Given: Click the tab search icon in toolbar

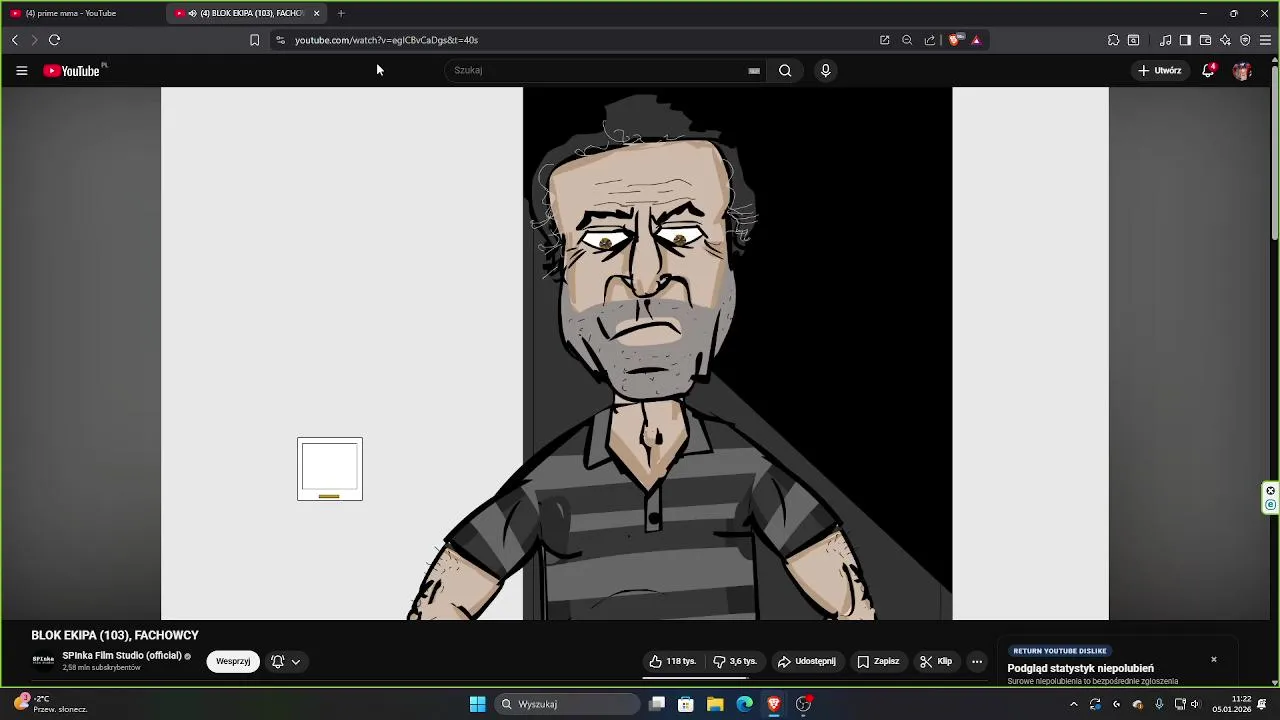Looking at the screenshot, I should [x=1133, y=40].
